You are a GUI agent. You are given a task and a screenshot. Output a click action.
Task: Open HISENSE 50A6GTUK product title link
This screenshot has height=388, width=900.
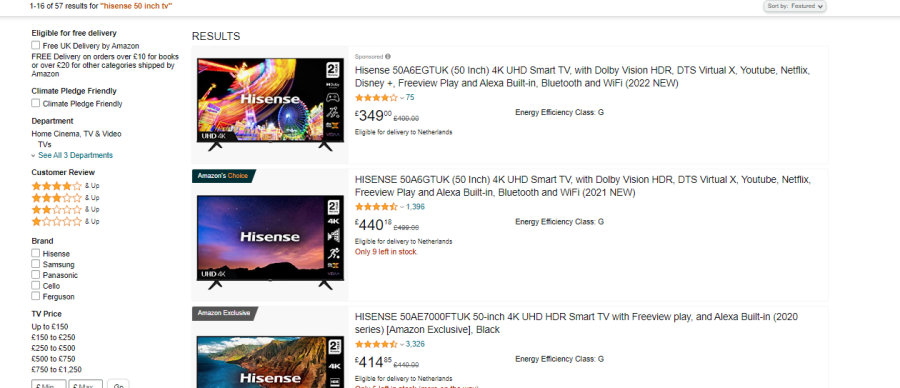click(583, 186)
